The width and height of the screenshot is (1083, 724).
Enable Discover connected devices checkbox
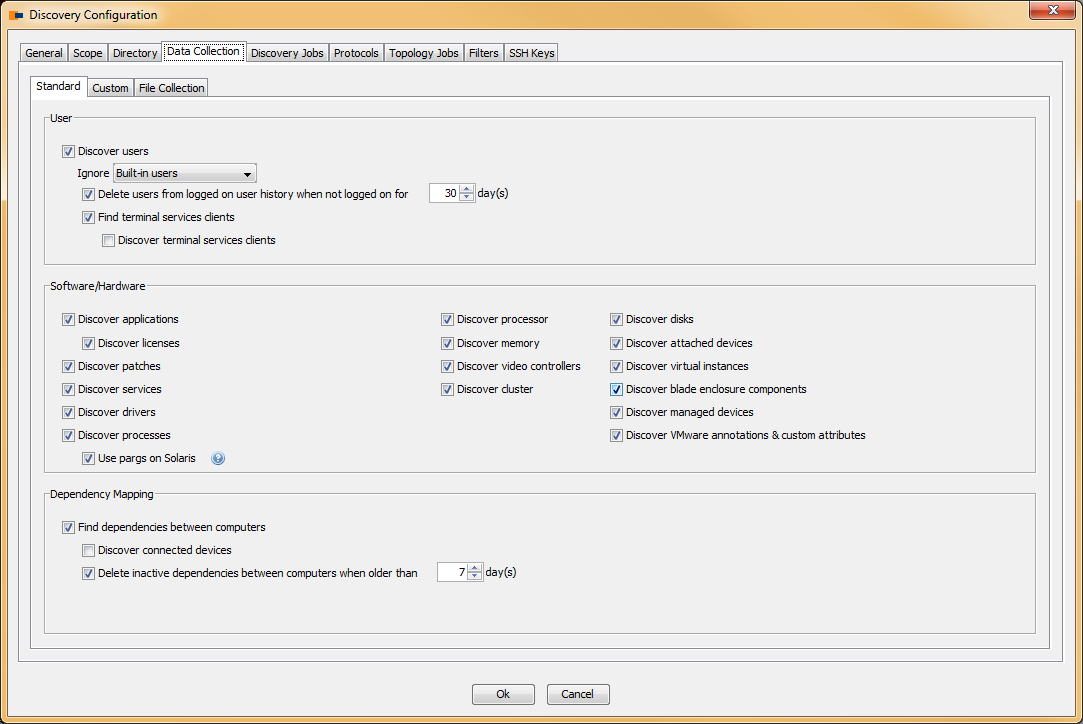tap(88, 551)
